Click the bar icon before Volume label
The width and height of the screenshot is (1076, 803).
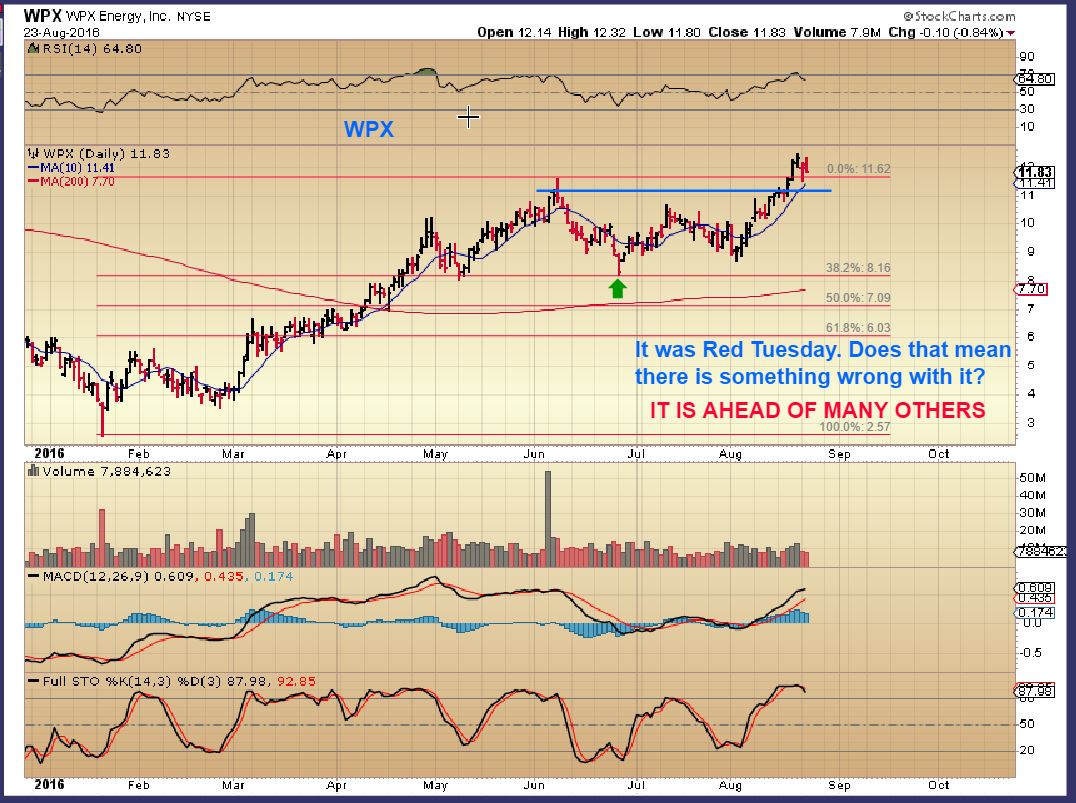tap(33, 472)
